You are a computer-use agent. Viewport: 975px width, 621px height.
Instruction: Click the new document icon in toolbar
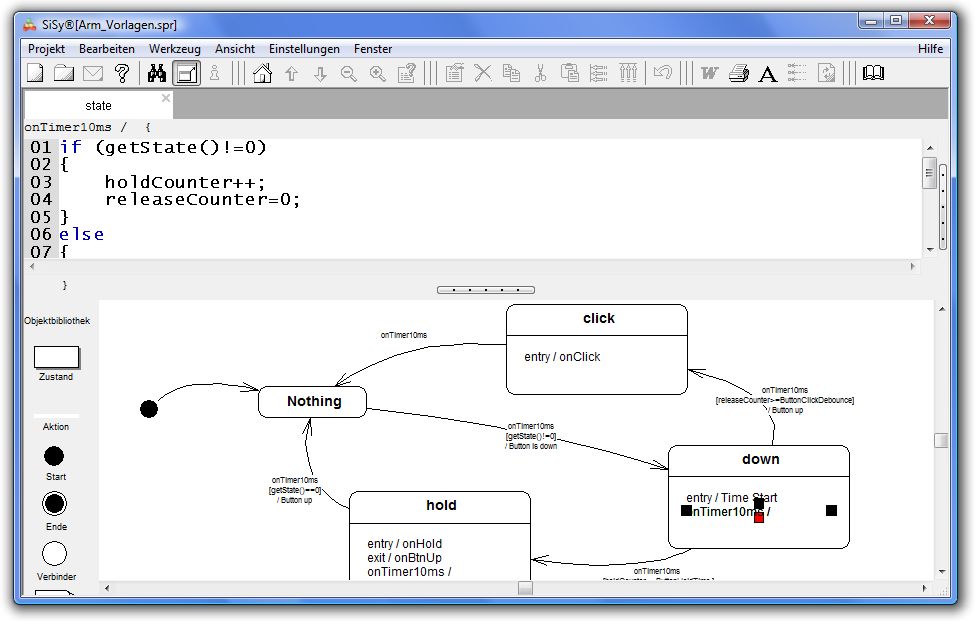click(x=35, y=73)
